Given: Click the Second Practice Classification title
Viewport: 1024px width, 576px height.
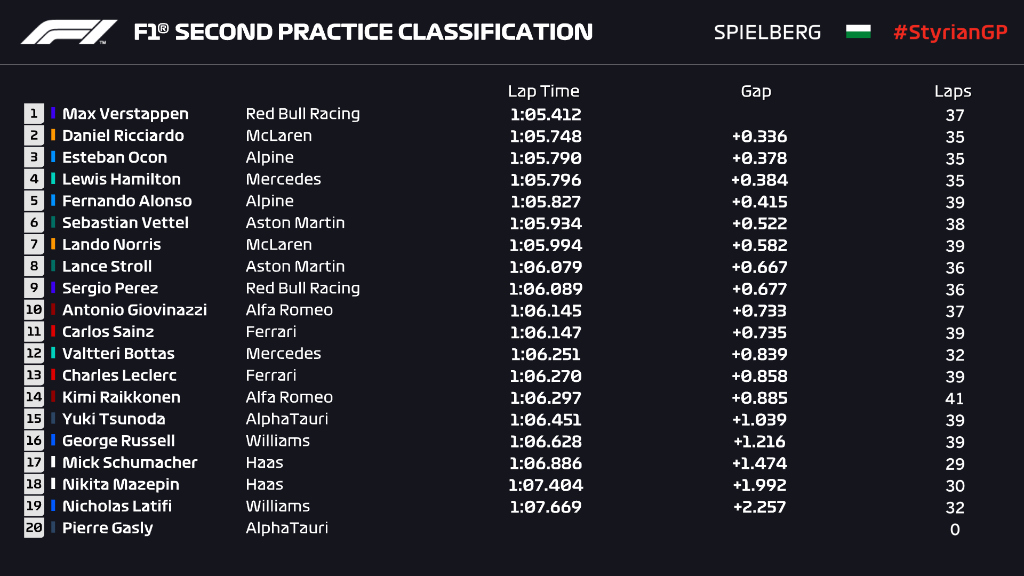Looking at the screenshot, I should [363, 32].
